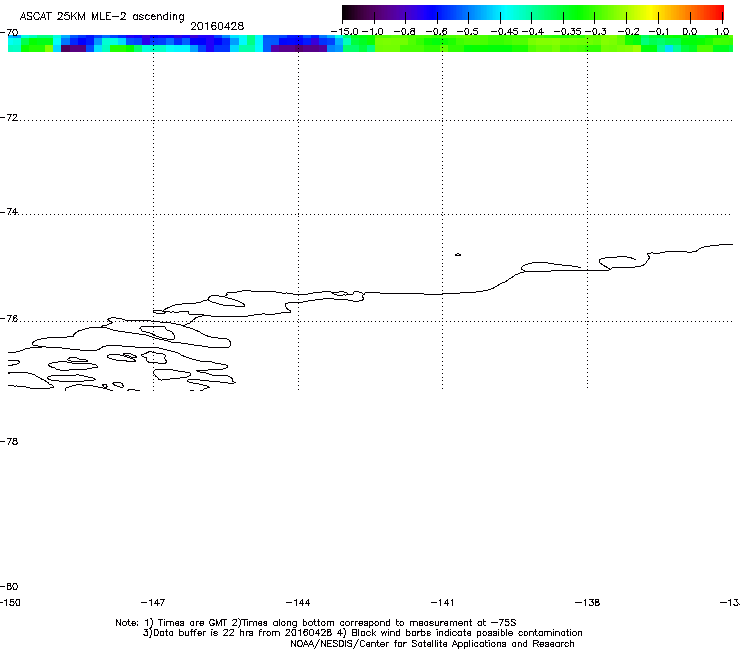The width and height of the screenshot is (740, 650).
Task: Click the small island outline near -141
Action: point(458,255)
